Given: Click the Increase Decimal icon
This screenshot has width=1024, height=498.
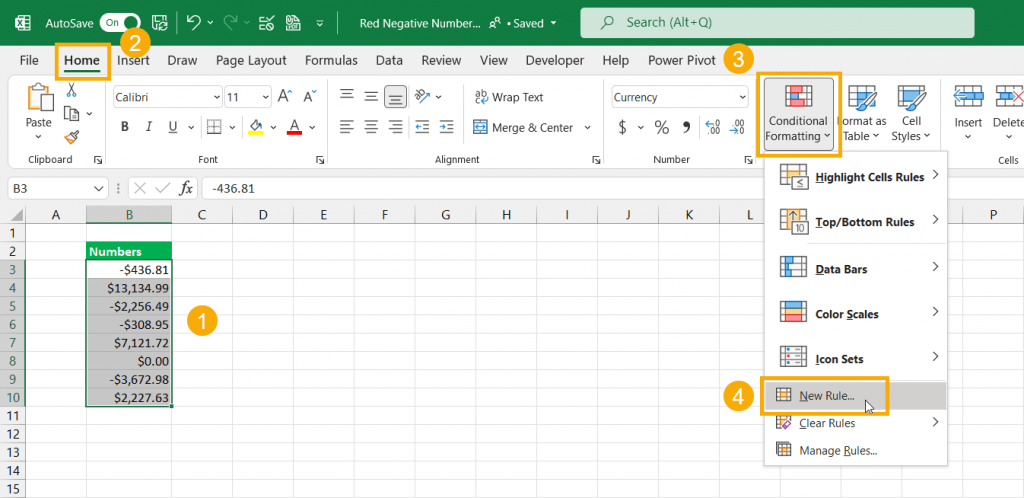Looking at the screenshot, I should coord(714,128).
